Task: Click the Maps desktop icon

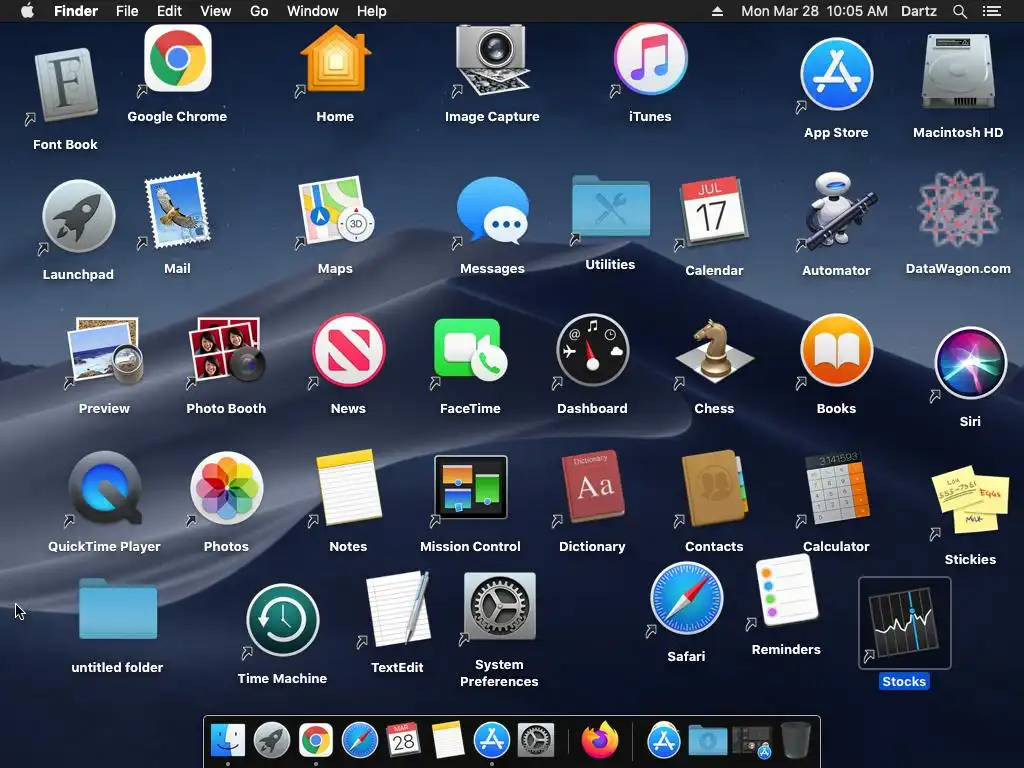Action: tap(336, 210)
